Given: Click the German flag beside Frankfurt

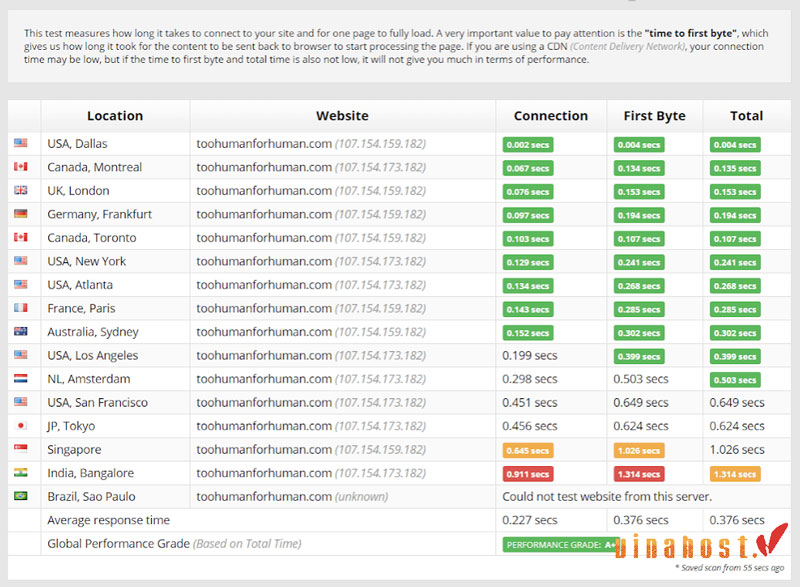Looking at the screenshot, I should pyautogui.click(x=20, y=214).
